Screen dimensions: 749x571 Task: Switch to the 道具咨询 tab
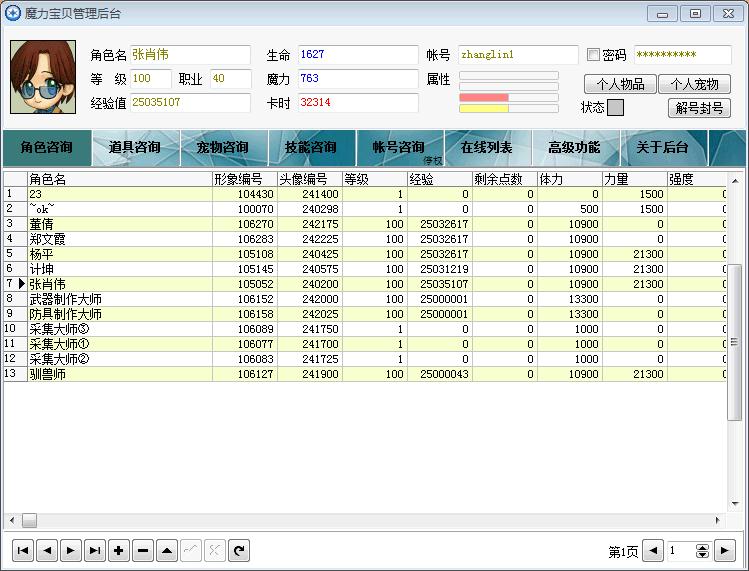point(135,148)
